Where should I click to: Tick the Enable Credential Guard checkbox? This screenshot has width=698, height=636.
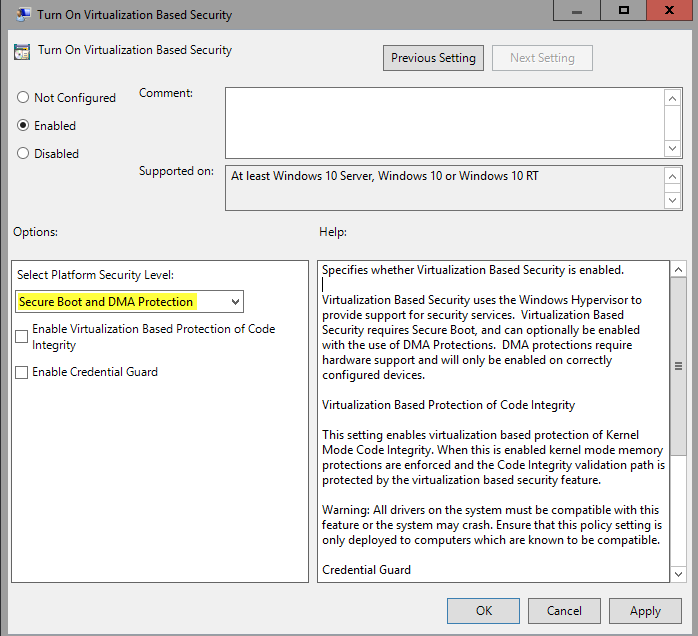coord(21,372)
